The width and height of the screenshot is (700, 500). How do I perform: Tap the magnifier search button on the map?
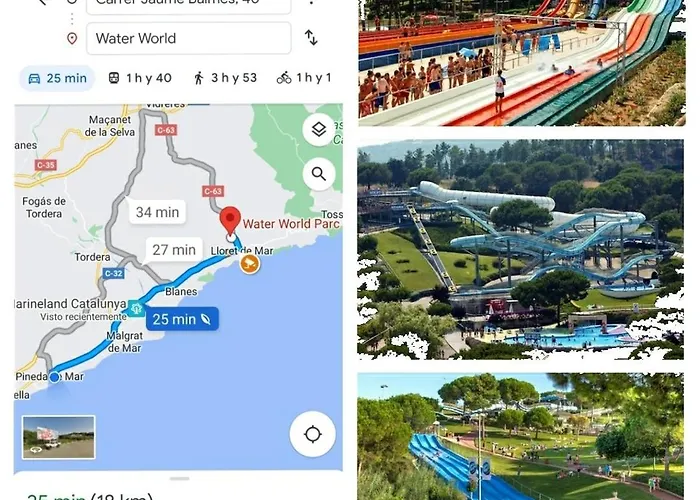click(319, 174)
